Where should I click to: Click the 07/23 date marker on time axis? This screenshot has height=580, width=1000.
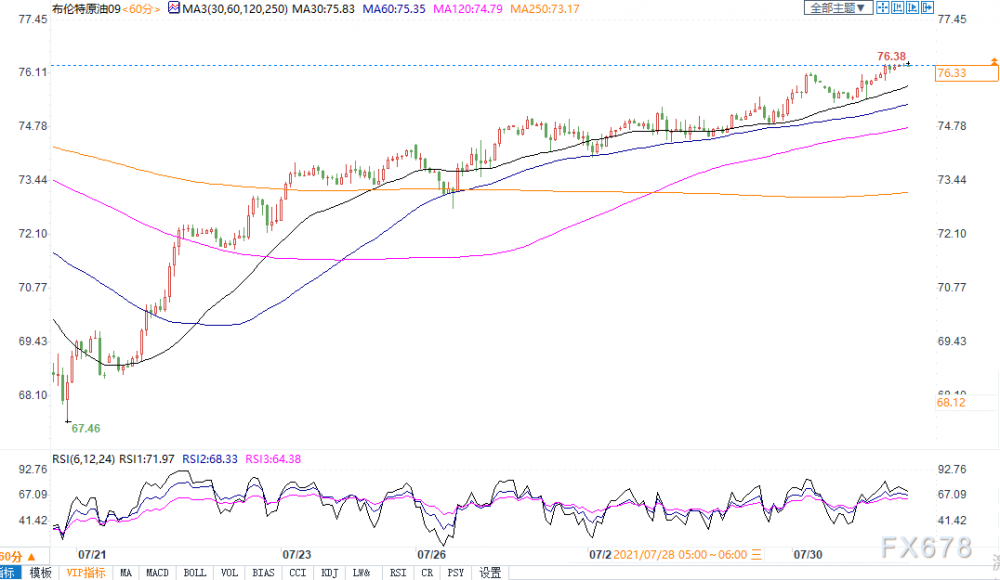(297, 554)
